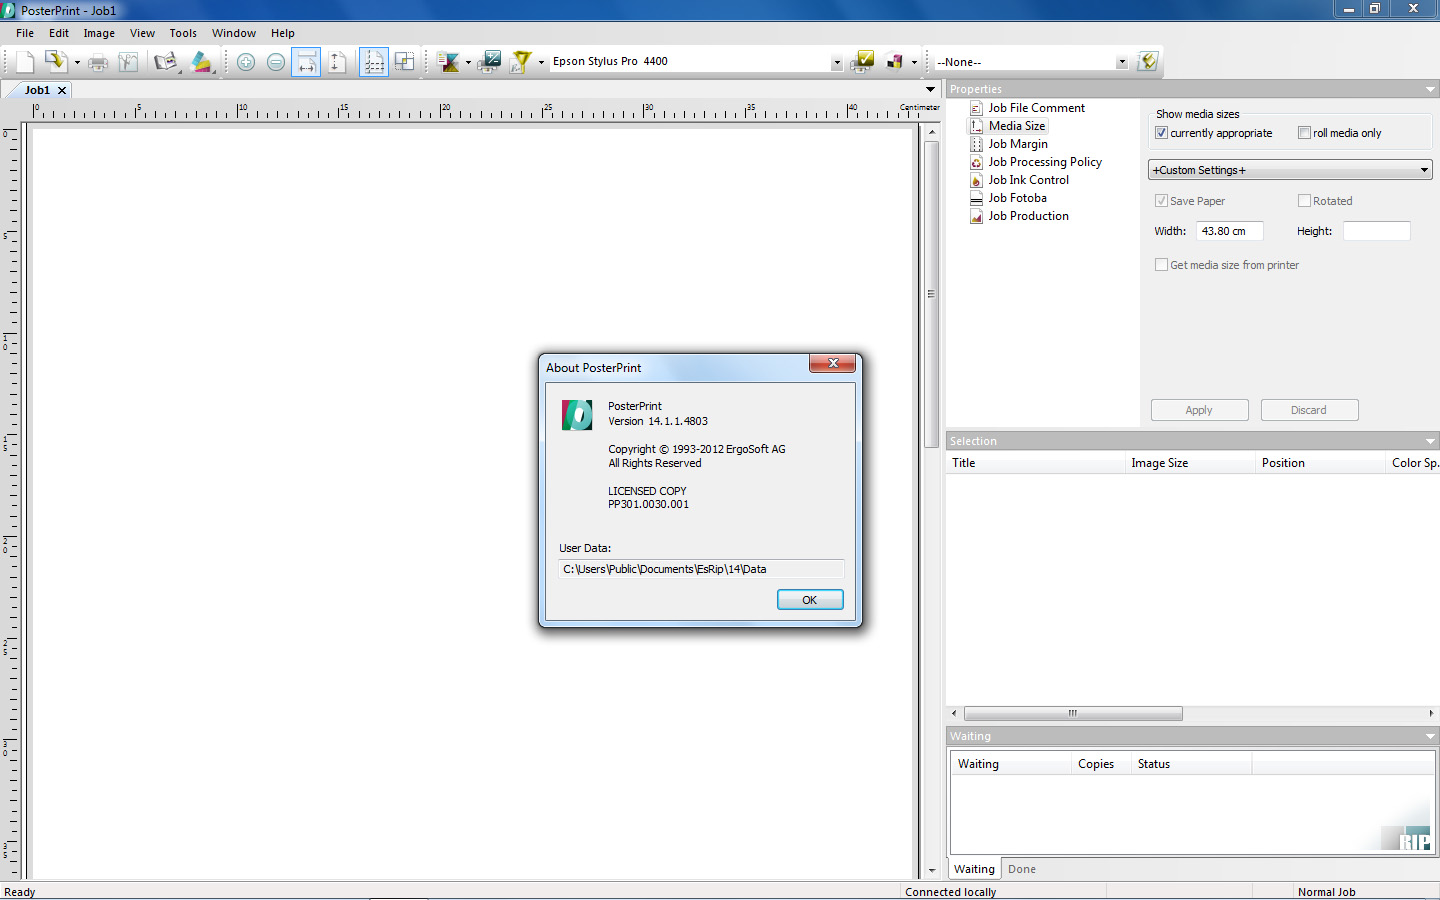Select Media Size in Properties list

tap(1017, 126)
